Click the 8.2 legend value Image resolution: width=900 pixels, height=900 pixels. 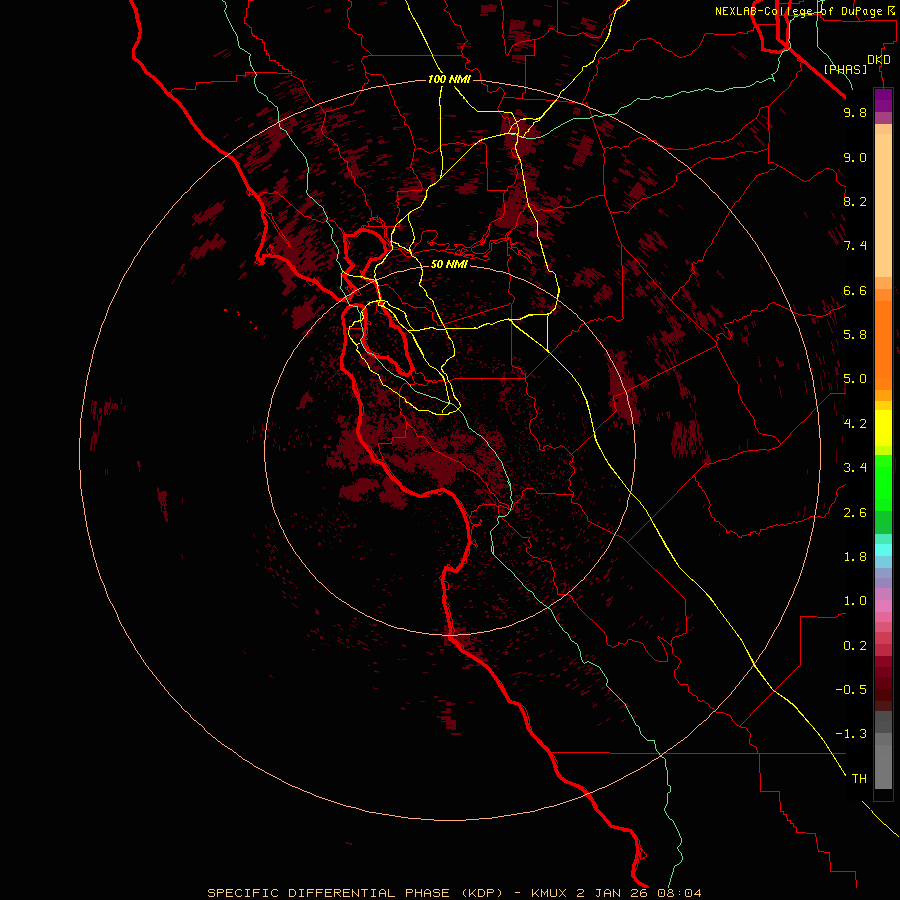(x=855, y=201)
